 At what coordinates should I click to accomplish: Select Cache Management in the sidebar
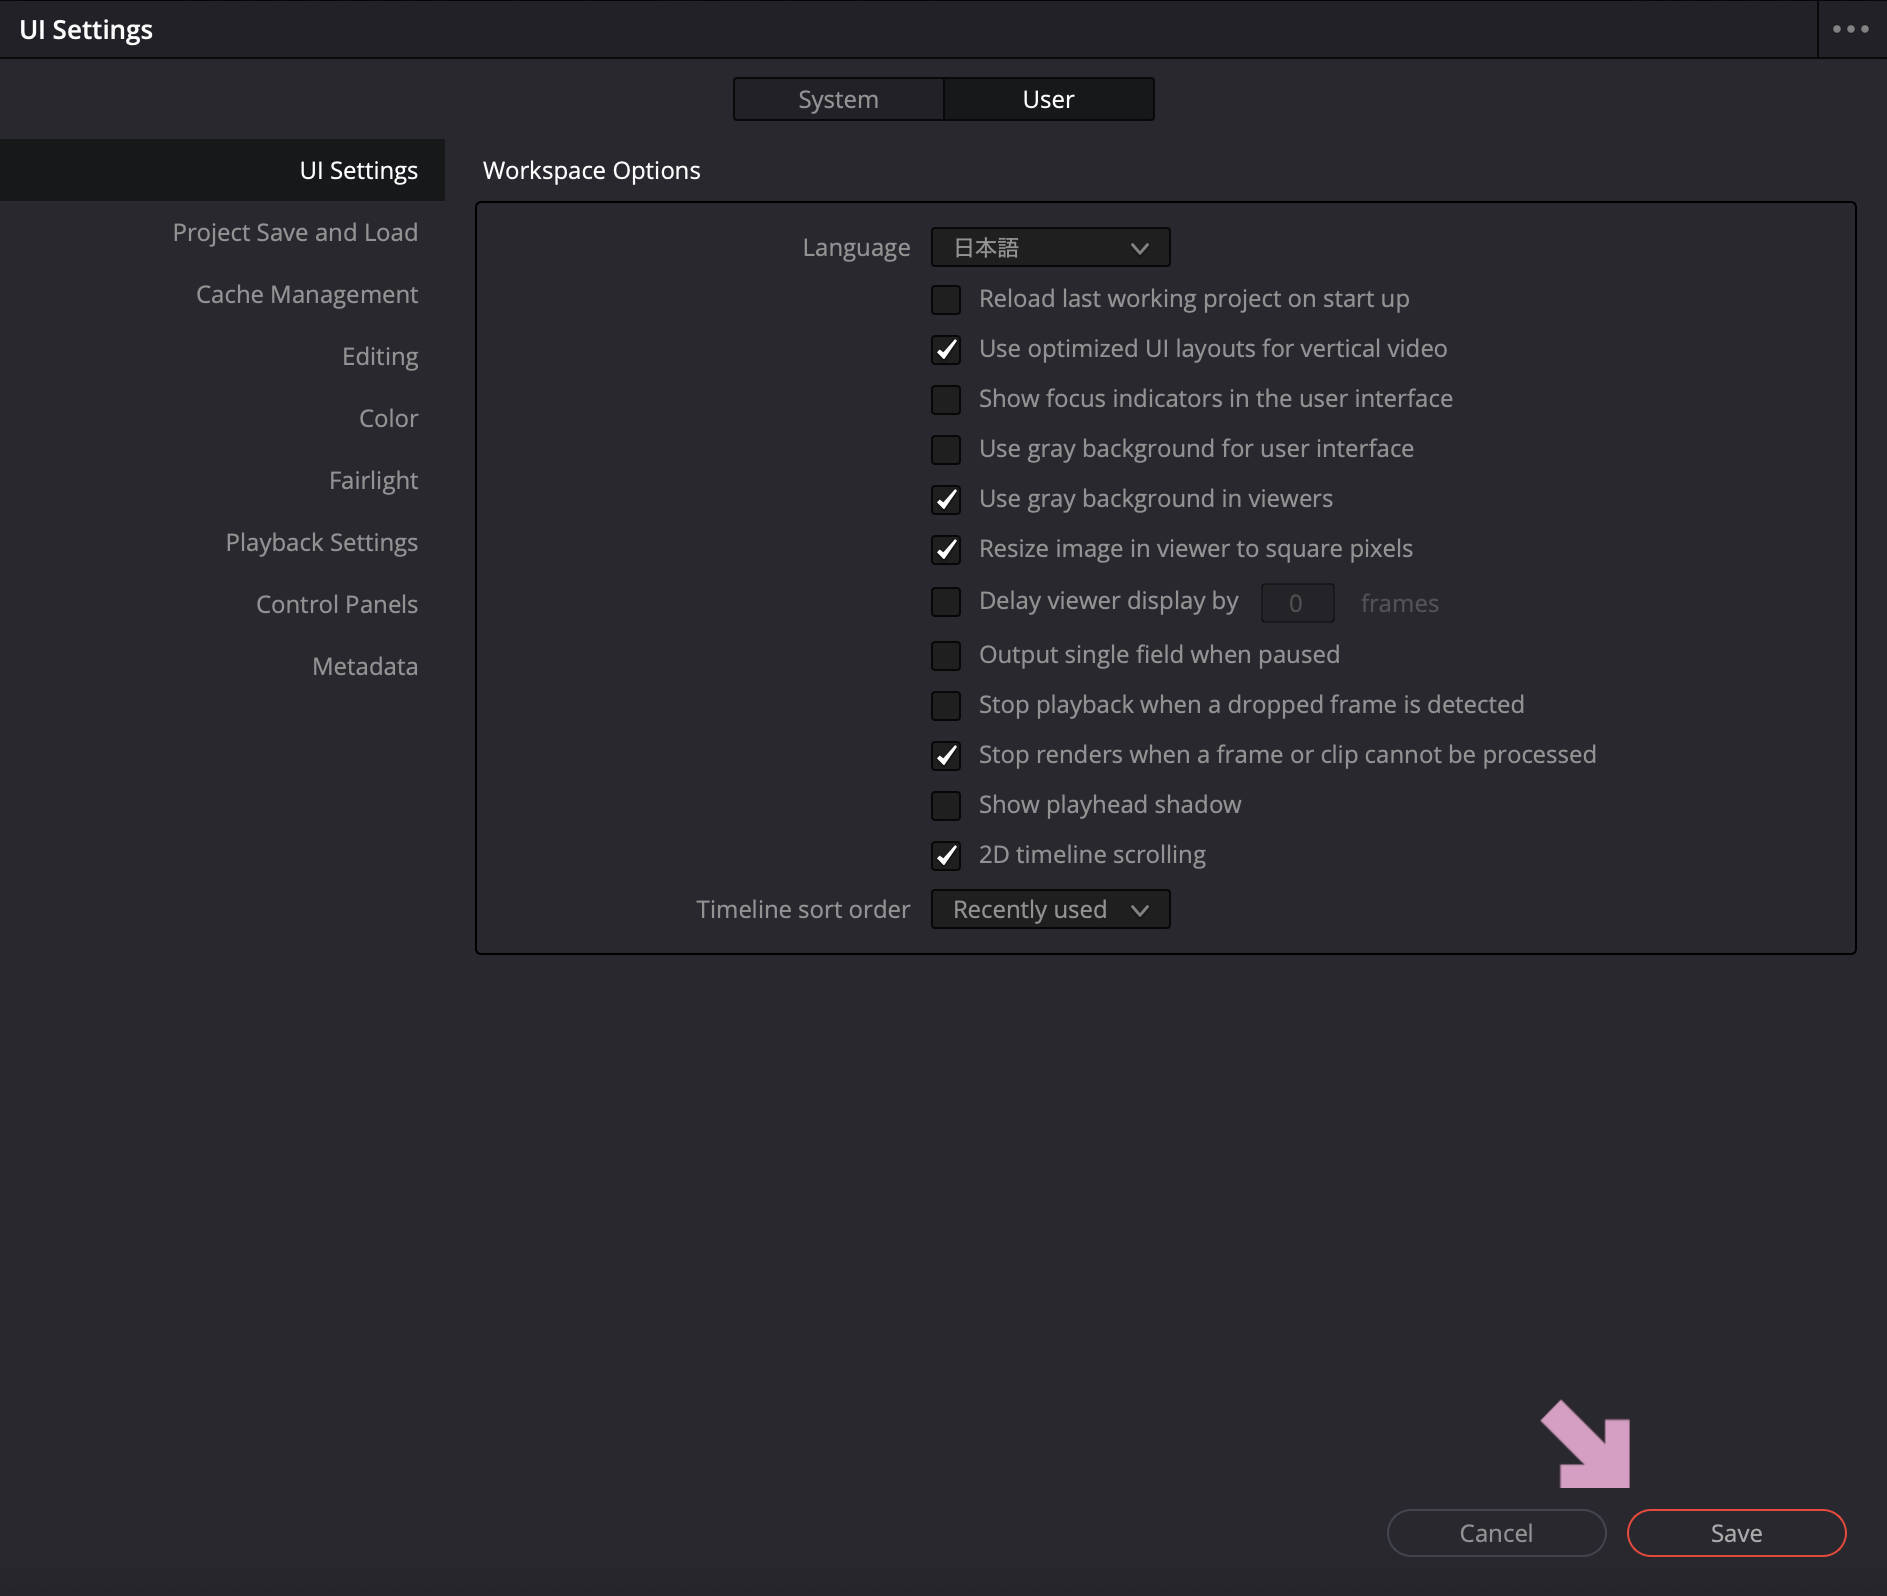point(307,293)
